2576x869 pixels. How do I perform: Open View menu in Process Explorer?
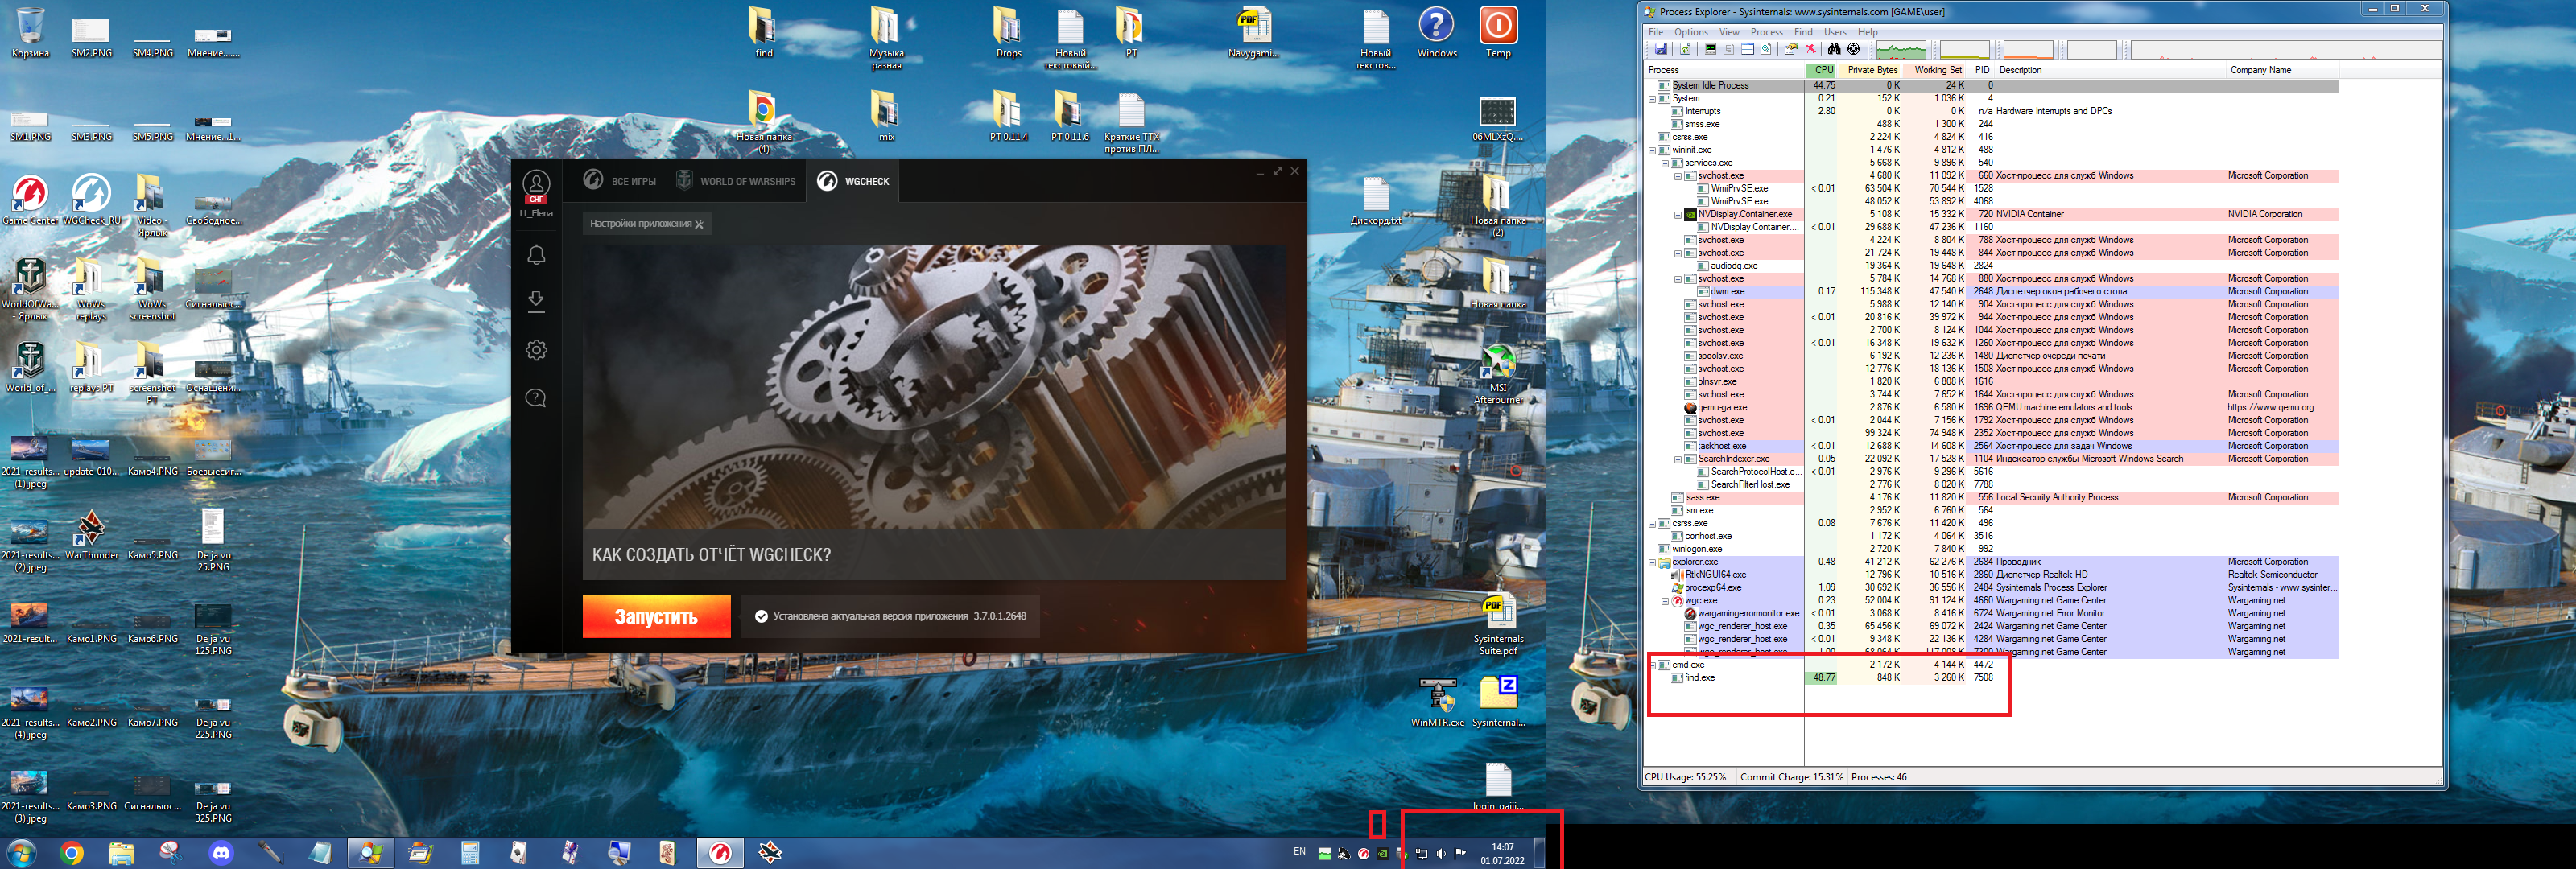tap(1730, 33)
